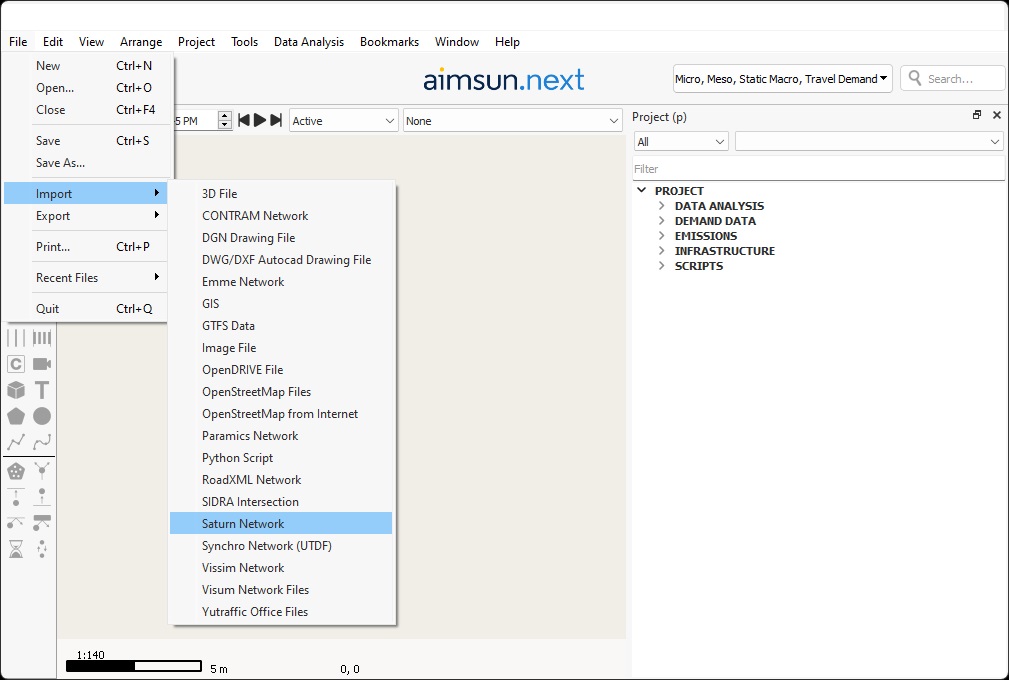Open the All filter dropdown in Project

pos(681,142)
